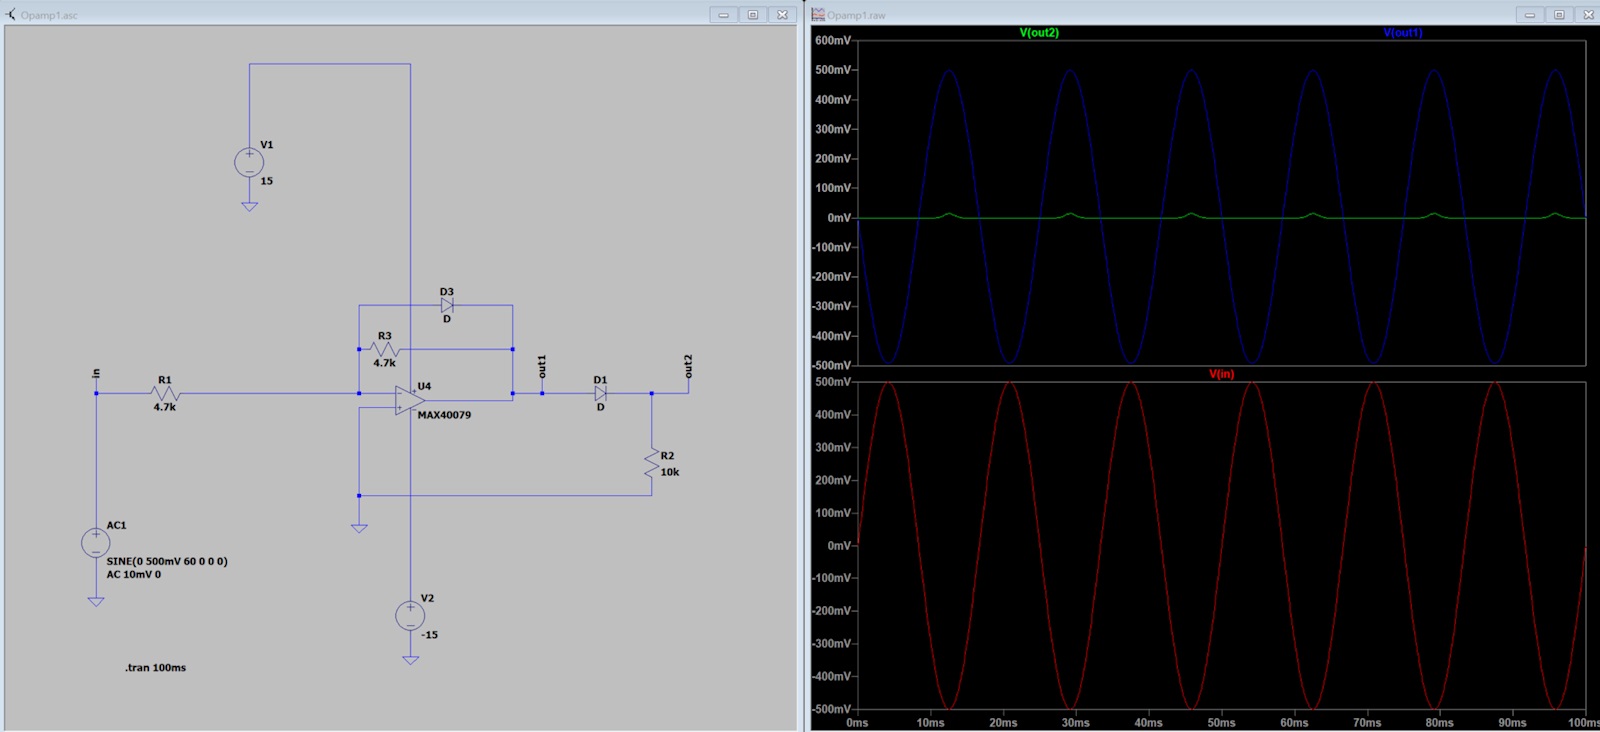Image resolution: width=1600 pixels, height=732 pixels.
Task: Click the R3 4.7k feedback resistor
Action: point(385,349)
